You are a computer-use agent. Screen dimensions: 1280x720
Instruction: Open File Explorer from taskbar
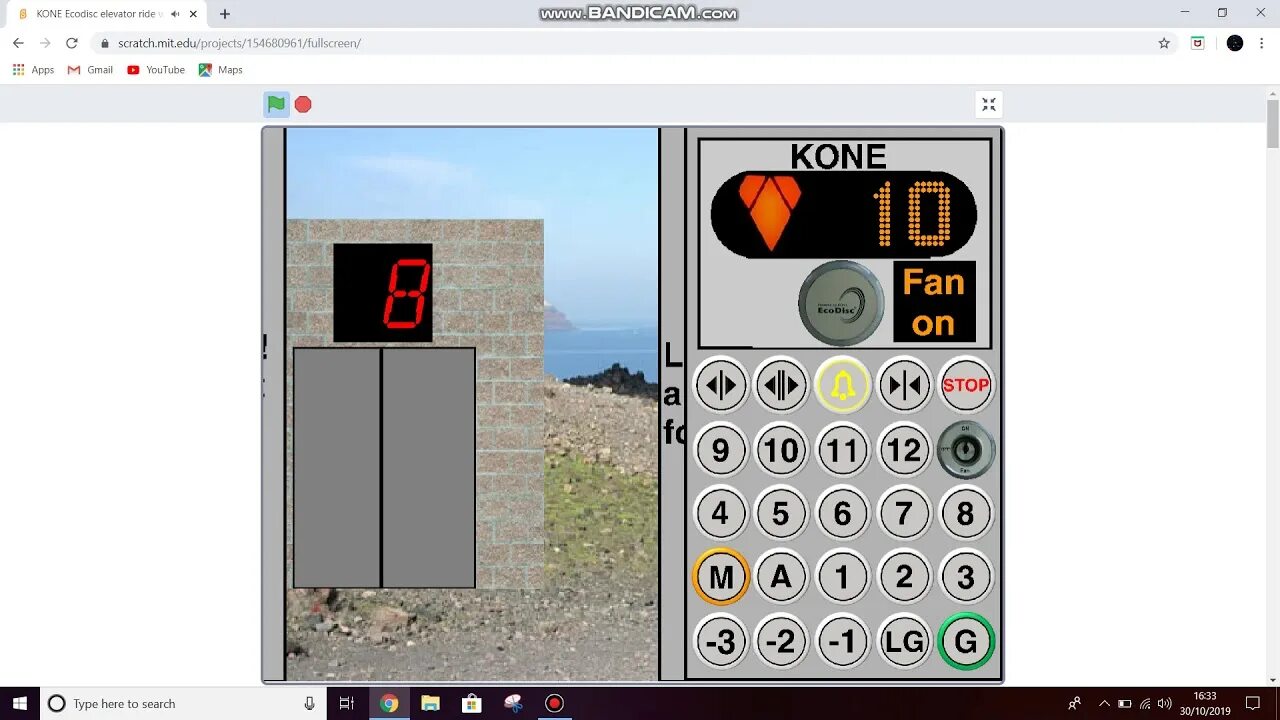[430, 703]
